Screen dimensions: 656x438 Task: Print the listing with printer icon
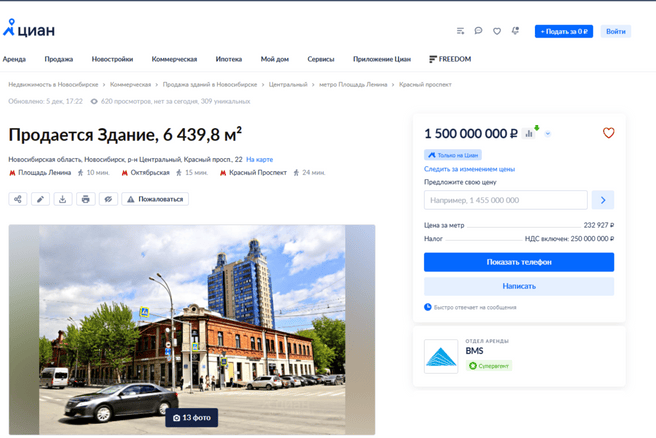(x=85, y=199)
